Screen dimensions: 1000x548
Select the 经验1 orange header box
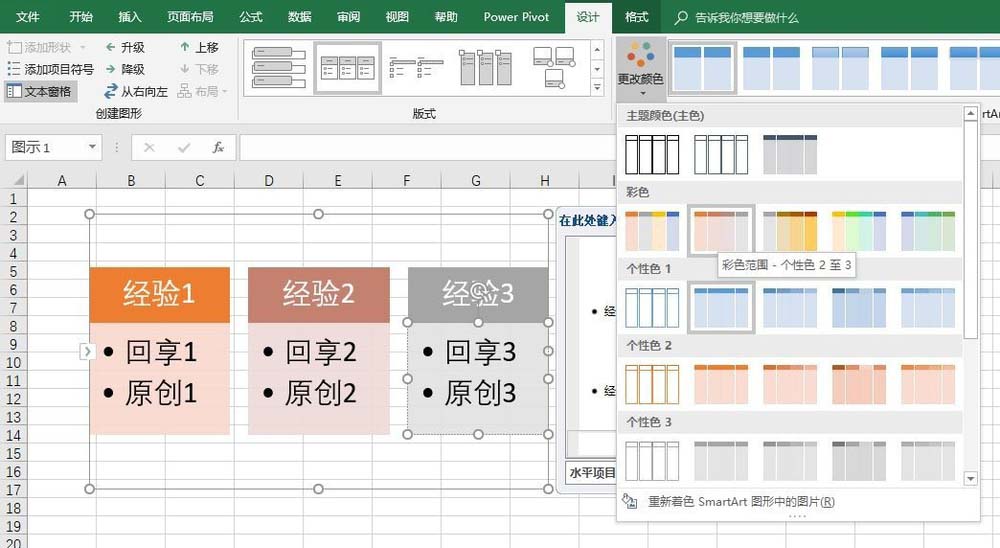point(159,294)
